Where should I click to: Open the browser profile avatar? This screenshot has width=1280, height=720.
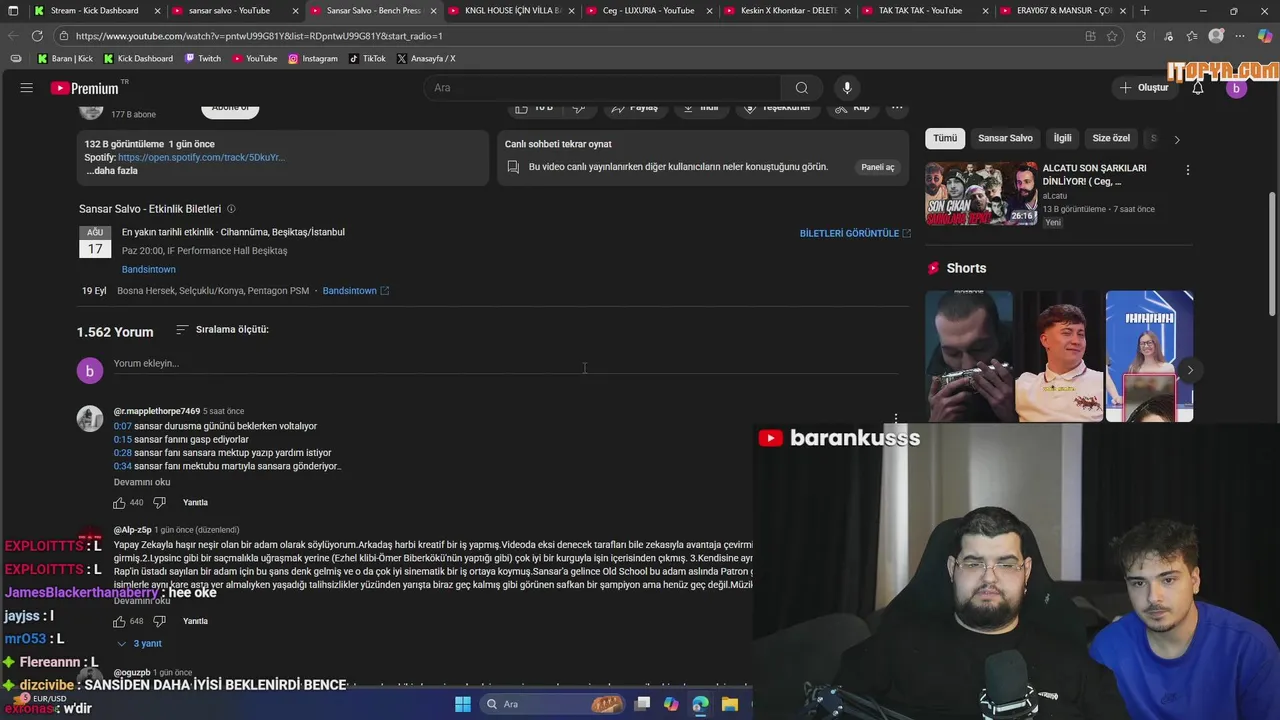(1216, 36)
